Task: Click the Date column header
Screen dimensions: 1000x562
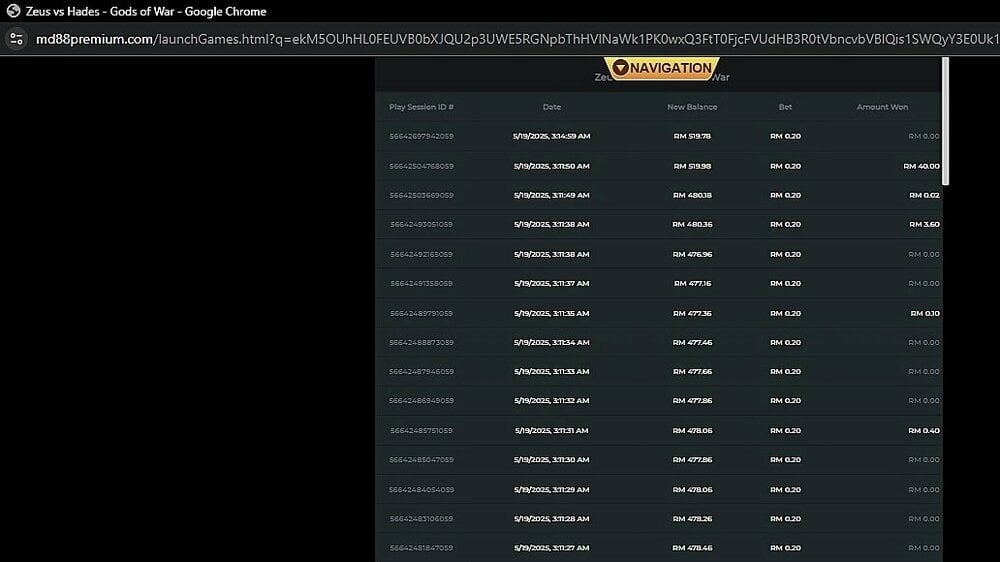Action: (x=551, y=107)
